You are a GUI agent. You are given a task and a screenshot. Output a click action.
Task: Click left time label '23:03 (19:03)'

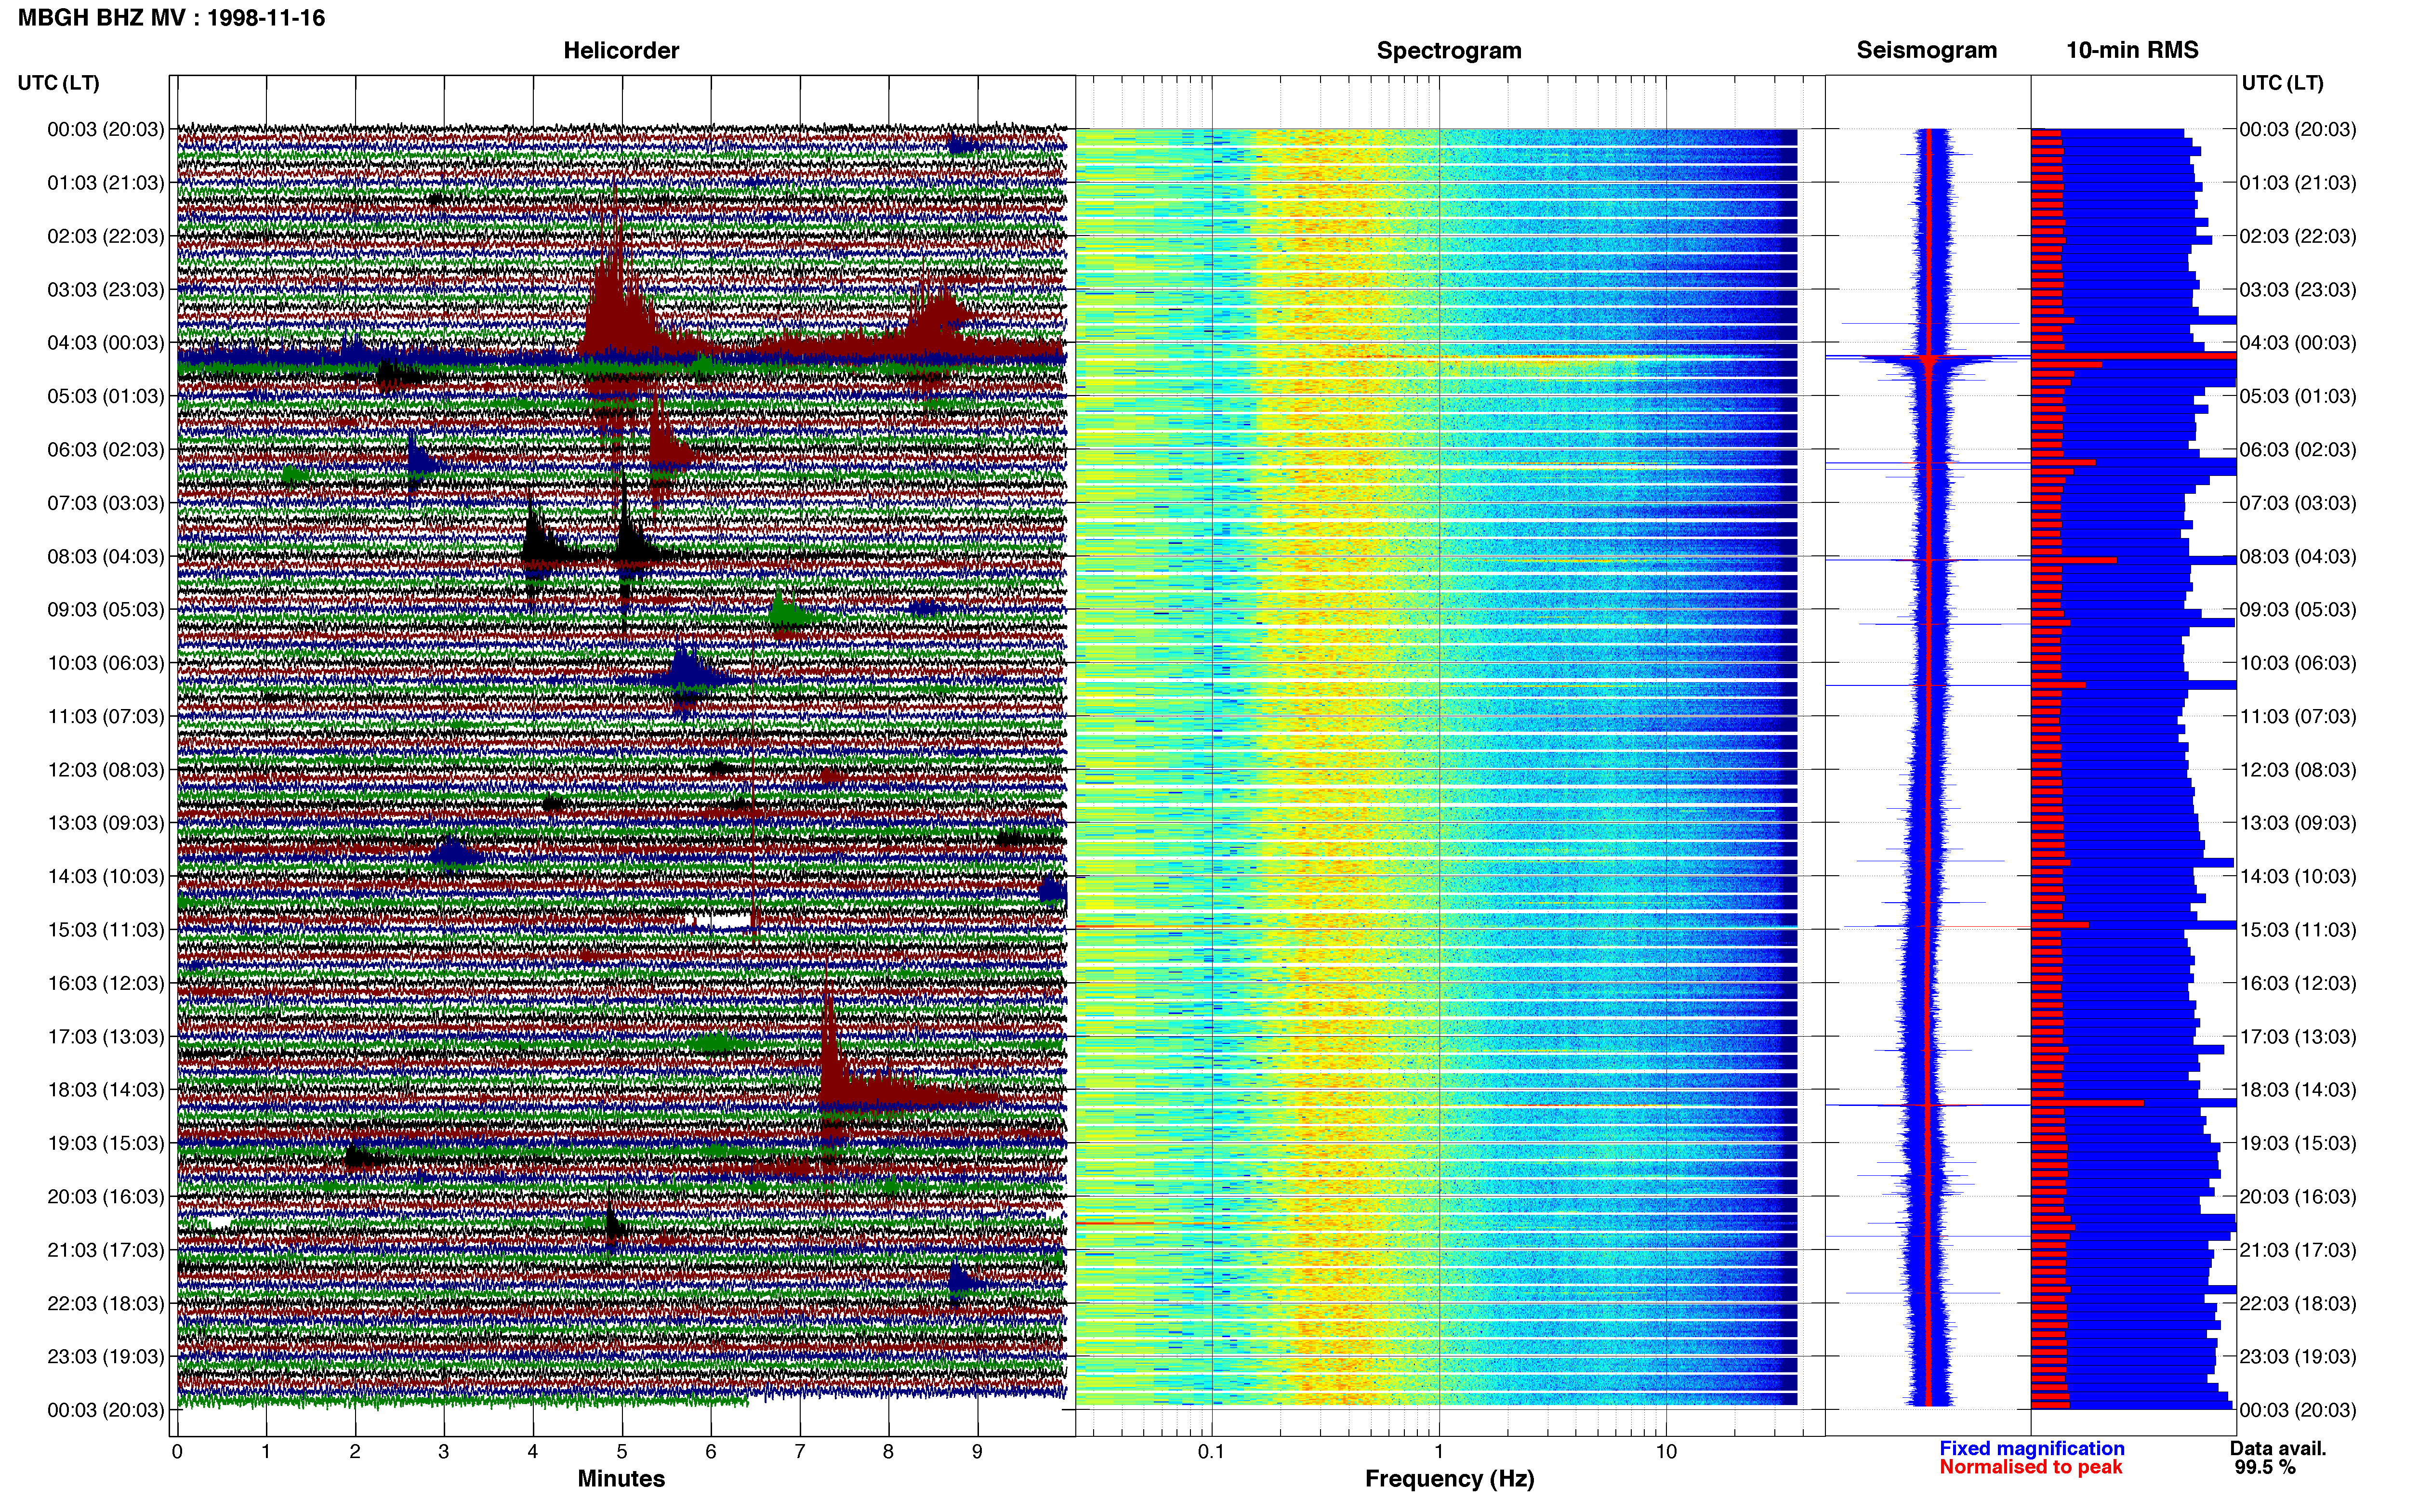pos(106,1357)
